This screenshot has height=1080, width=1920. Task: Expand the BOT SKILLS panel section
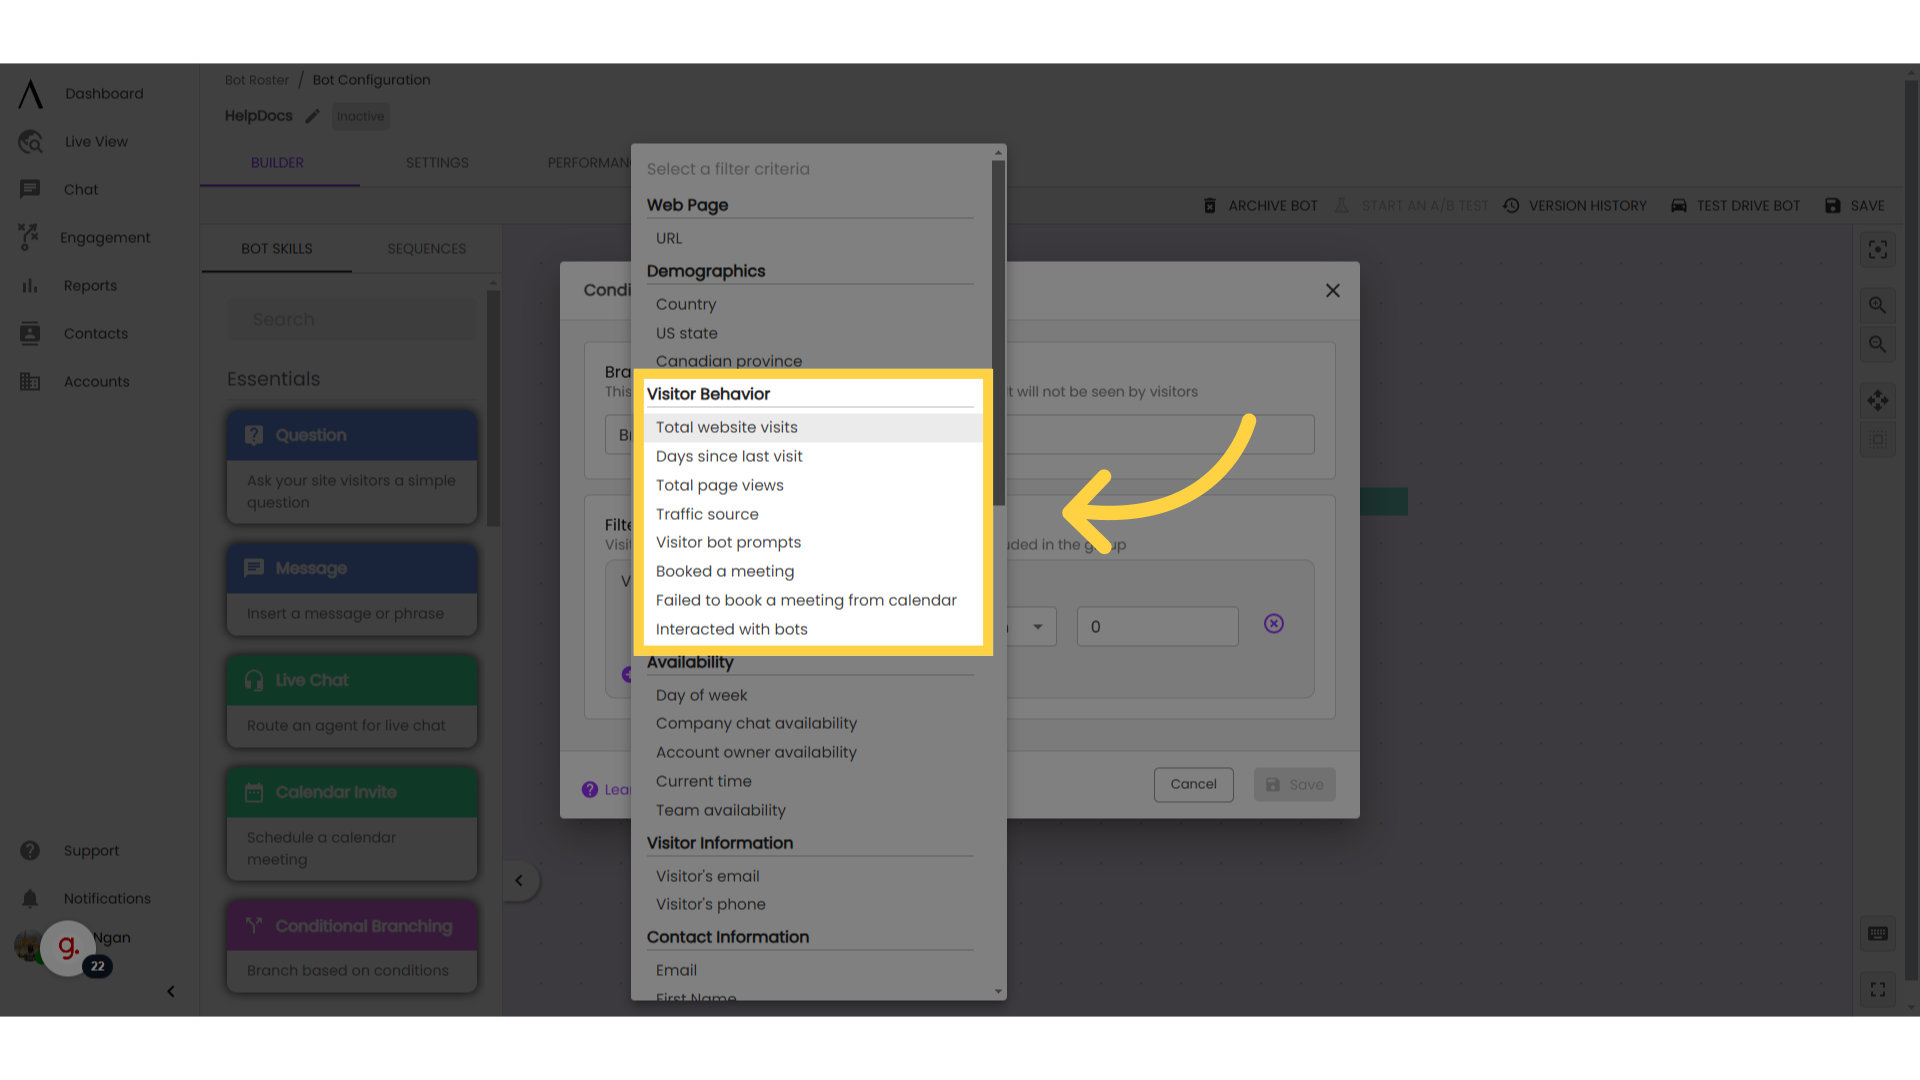(x=518, y=880)
